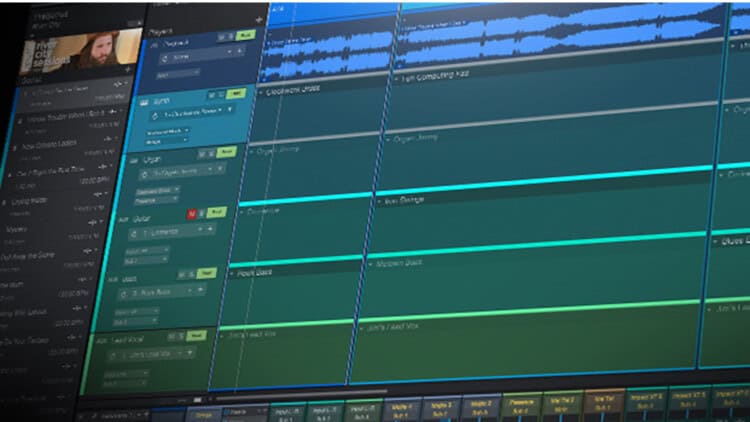Image resolution: width=750 pixels, height=422 pixels.
Task: Add patch for Guitar player
Action: click(x=210, y=230)
